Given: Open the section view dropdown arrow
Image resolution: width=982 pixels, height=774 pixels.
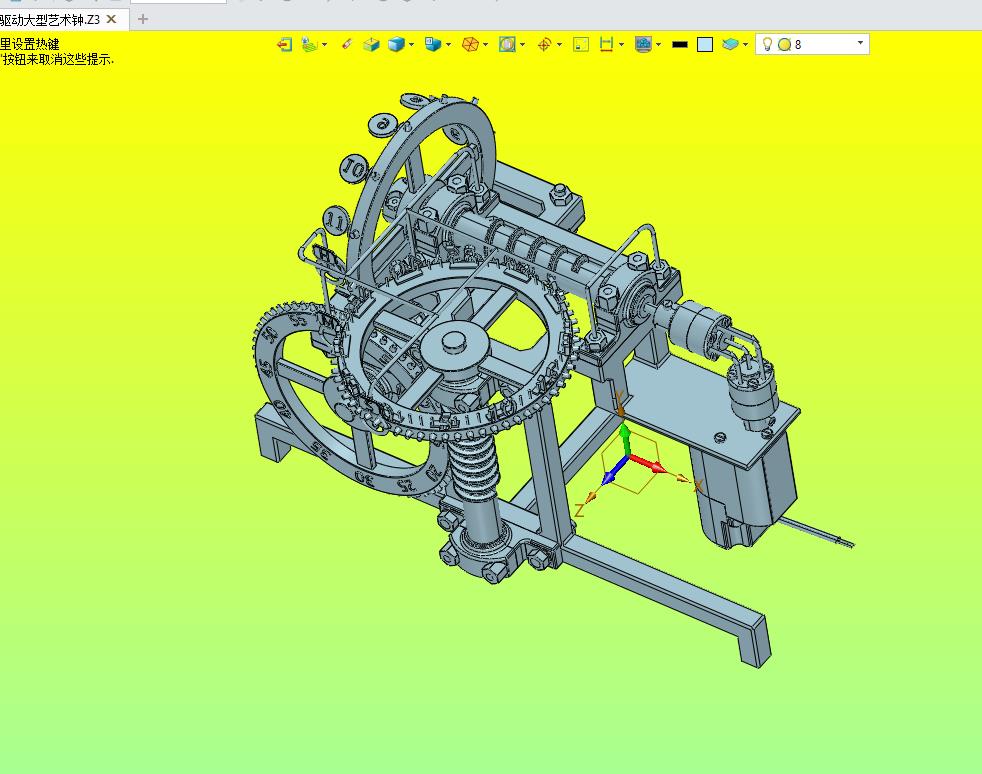Looking at the screenshot, I should [x=522, y=44].
